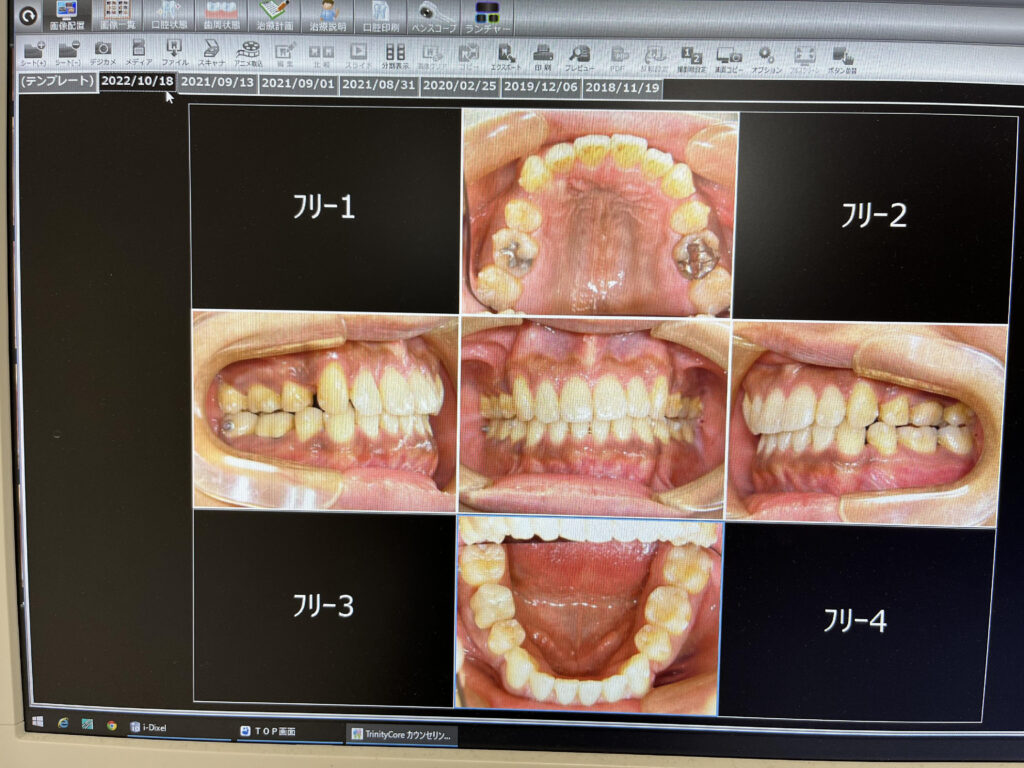Select the 2018/11/19 date tab
Screen dimensions: 1024x768
[622, 88]
